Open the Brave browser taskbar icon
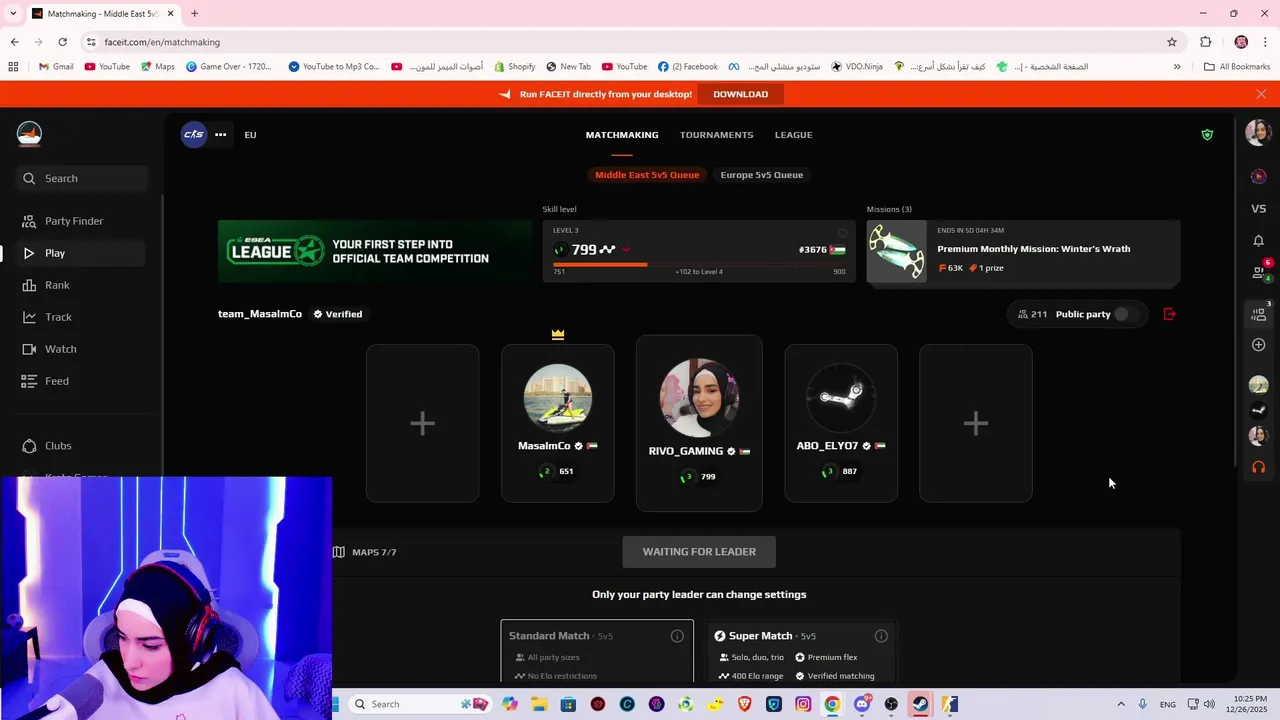Image resolution: width=1280 pixels, height=720 pixels. tap(744, 704)
